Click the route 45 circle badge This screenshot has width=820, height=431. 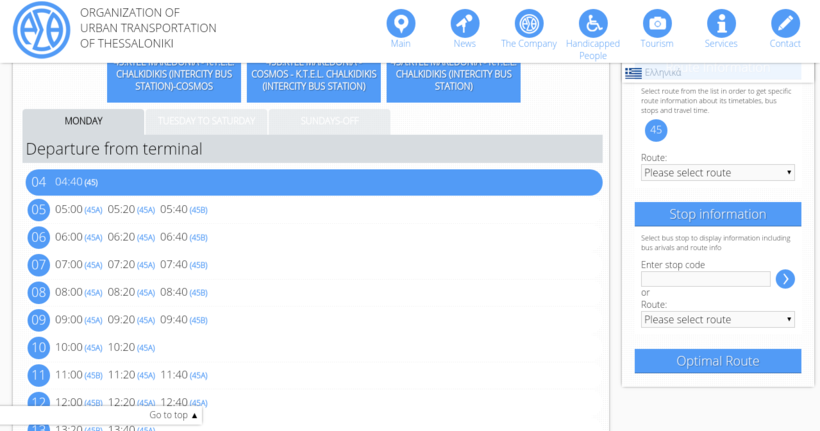coord(656,130)
